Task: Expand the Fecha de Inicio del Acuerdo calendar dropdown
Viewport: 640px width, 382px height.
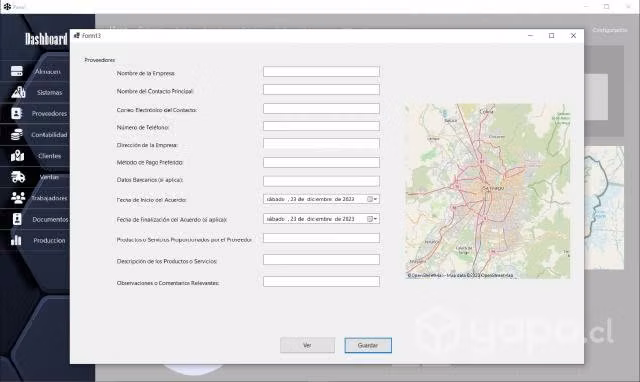Action: click(372, 199)
